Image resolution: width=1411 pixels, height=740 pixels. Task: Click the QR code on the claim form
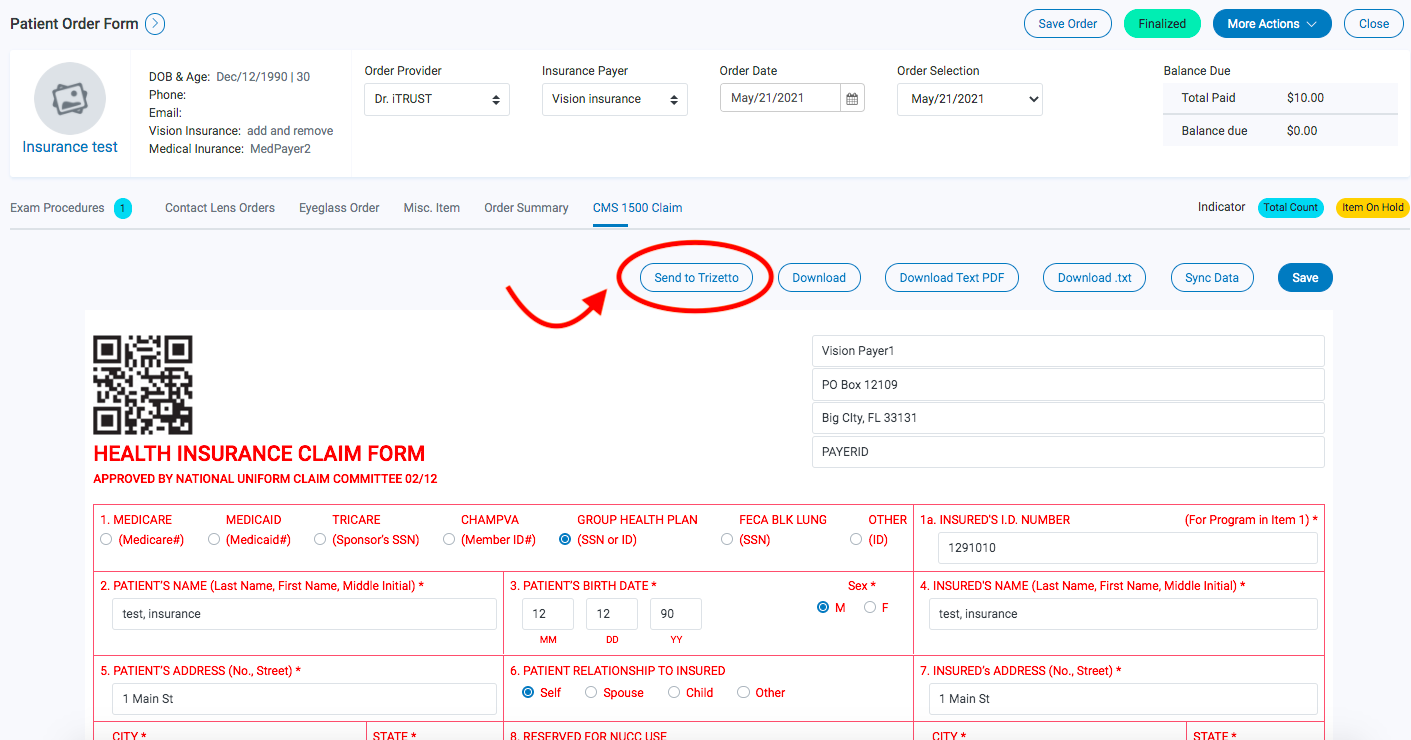click(x=142, y=385)
